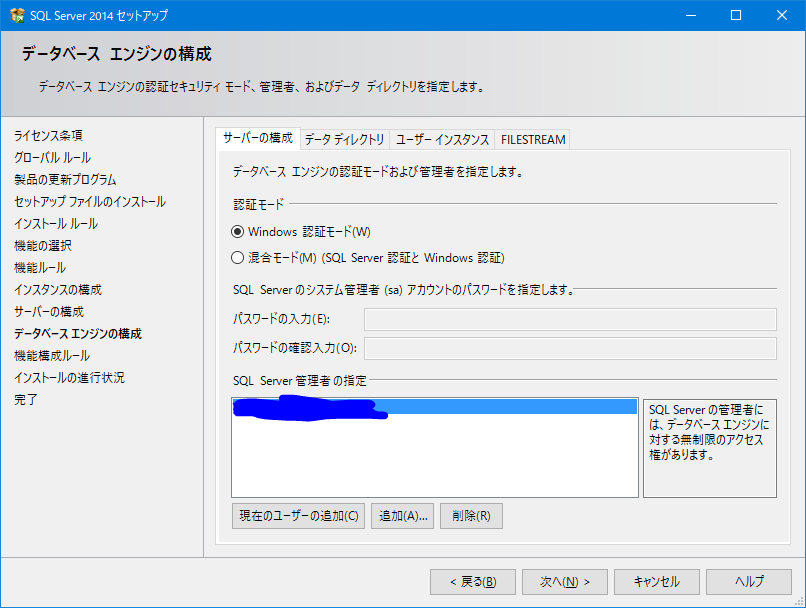This screenshot has height=608, width=806.
Task: Go back with the < 戻る(B) button
Action: coord(473,582)
